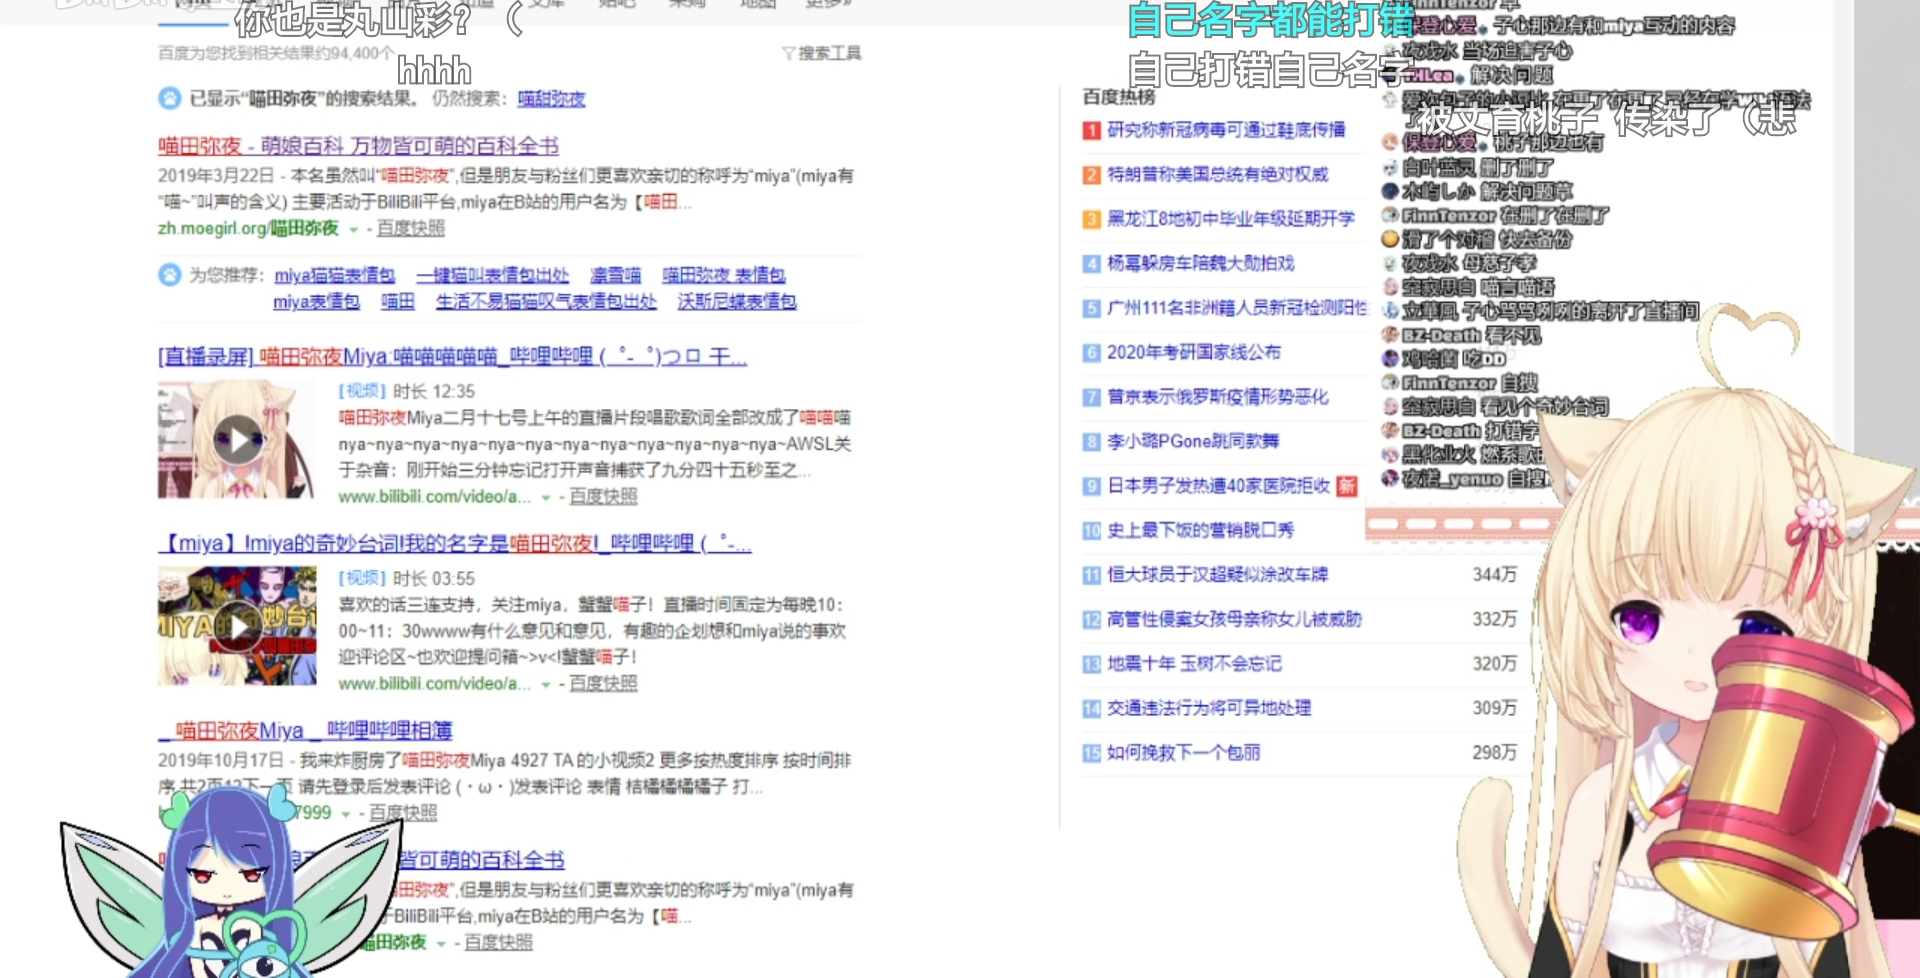Click the Baidu paw icon beside 已显示 notice
The image size is (1920, 978).
click(x=170, y=98)
